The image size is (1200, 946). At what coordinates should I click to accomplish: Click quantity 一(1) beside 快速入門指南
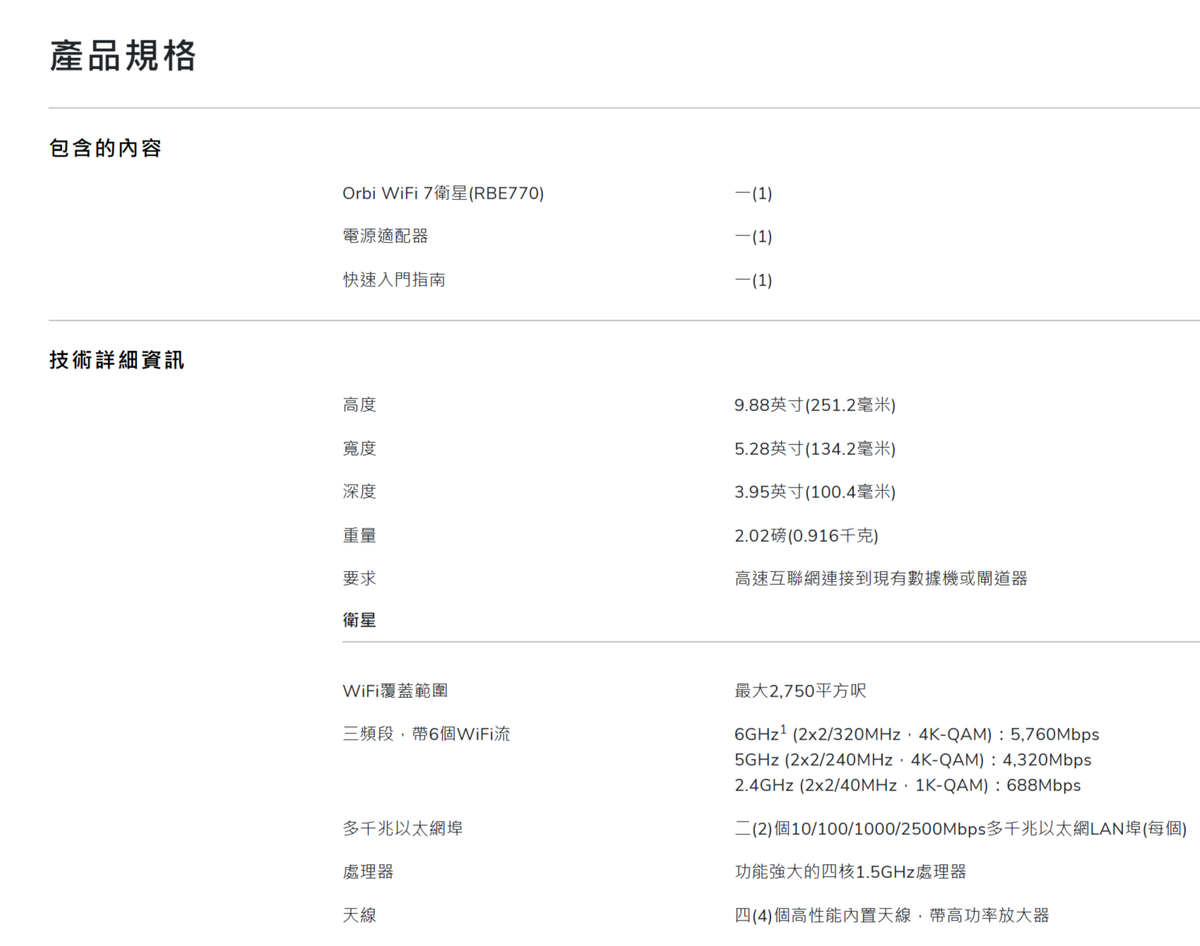(x=753, y=280)
